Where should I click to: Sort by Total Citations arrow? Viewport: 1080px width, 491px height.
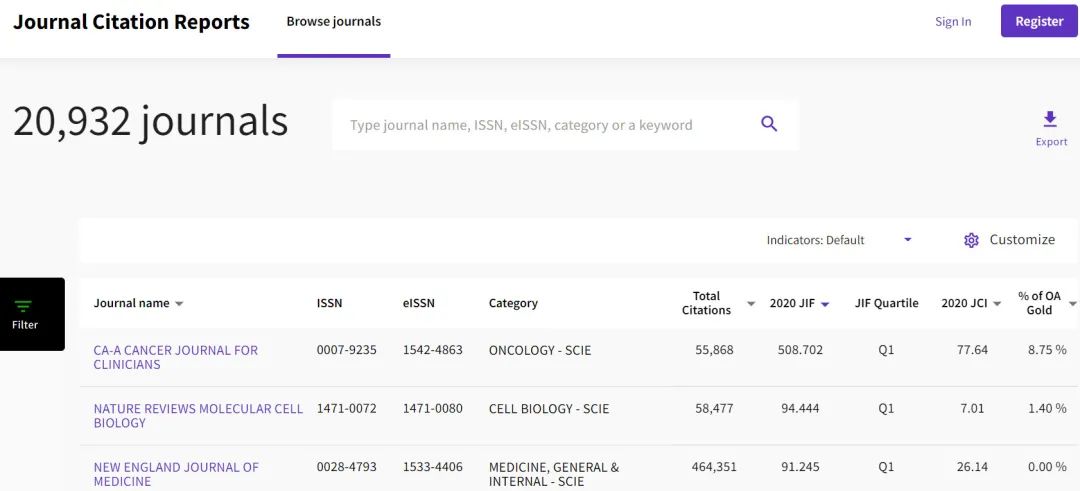click(x=751, y=304)
